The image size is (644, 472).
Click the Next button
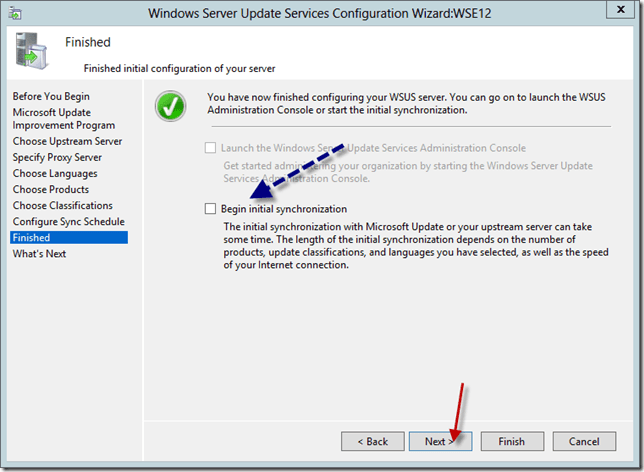pos(440,441)
